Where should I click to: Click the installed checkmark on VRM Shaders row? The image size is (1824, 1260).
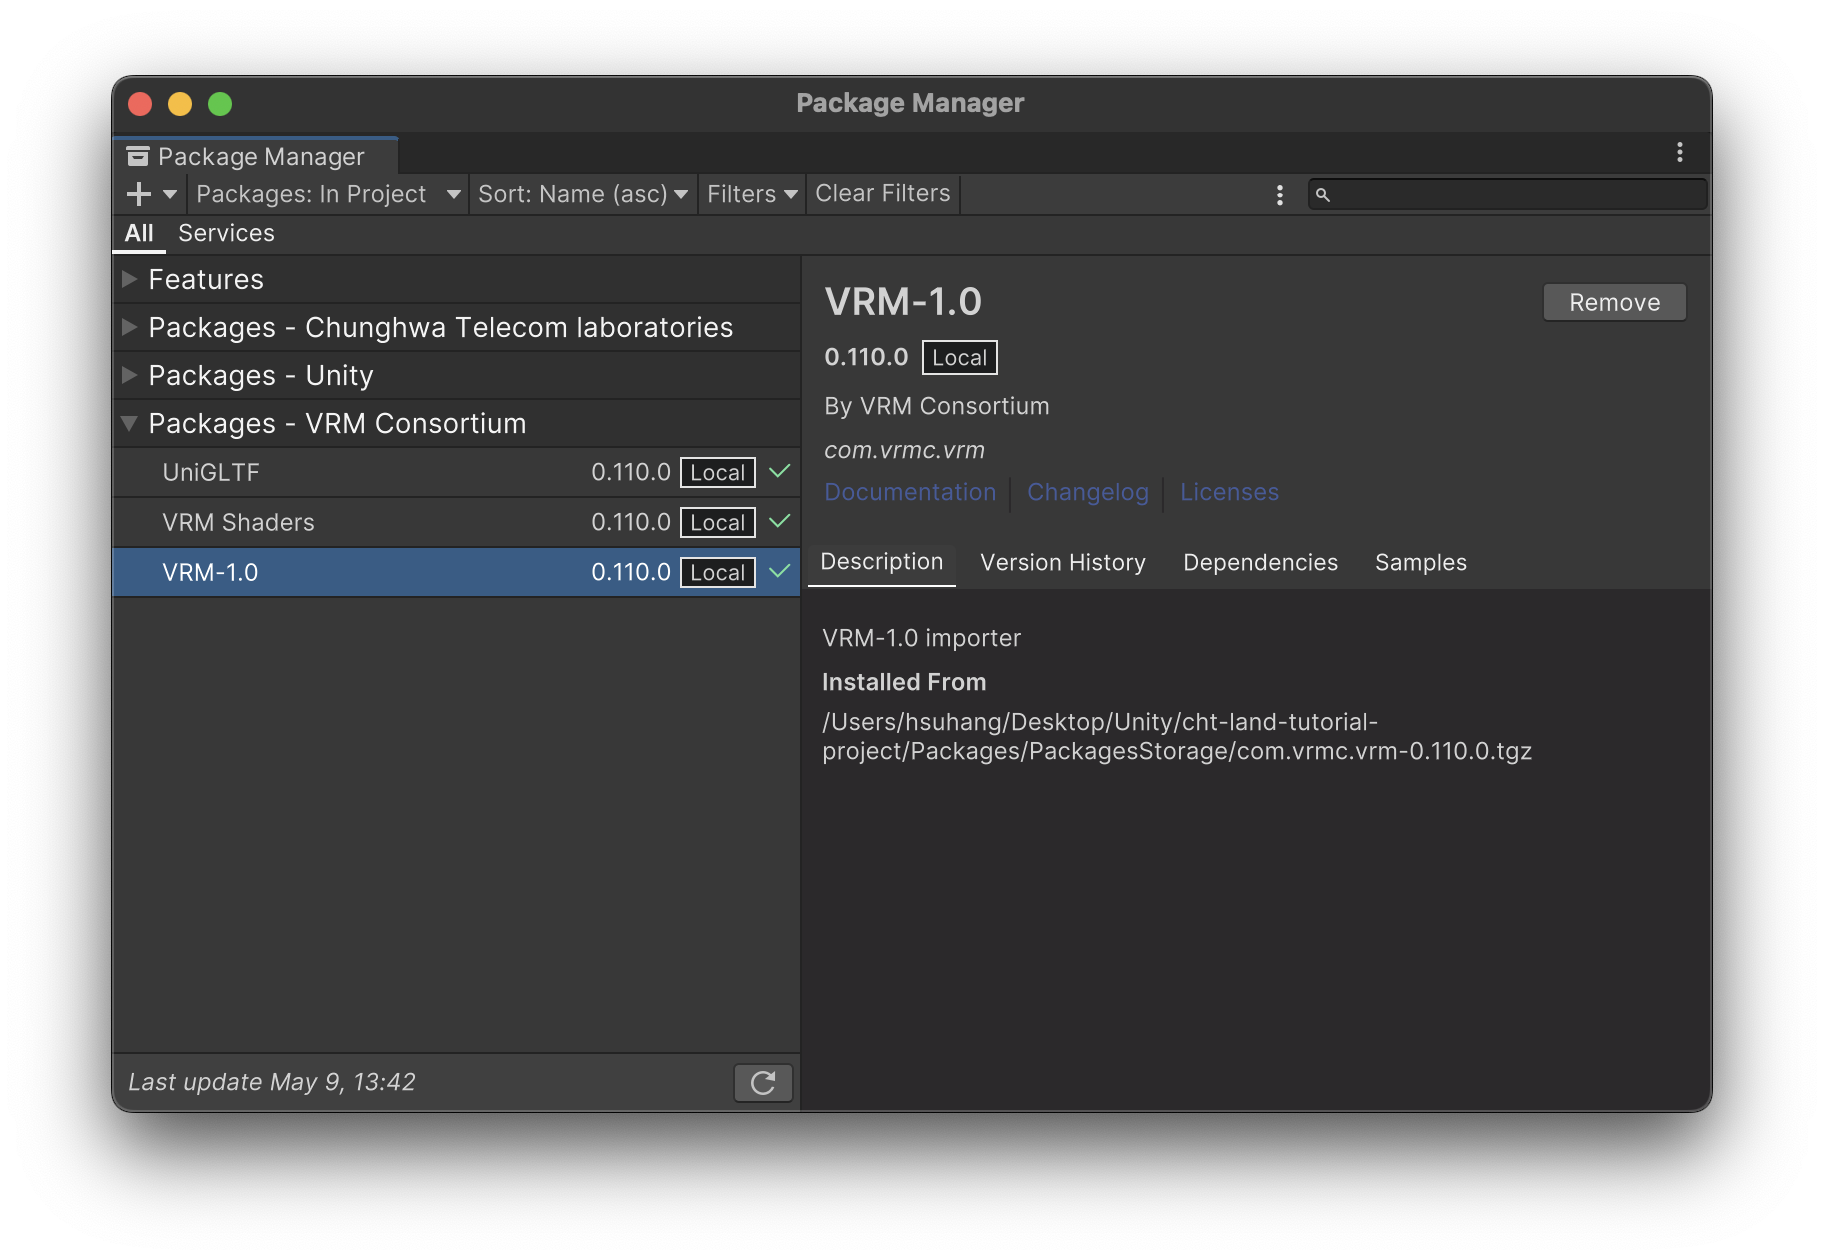[x=780, y=521]
